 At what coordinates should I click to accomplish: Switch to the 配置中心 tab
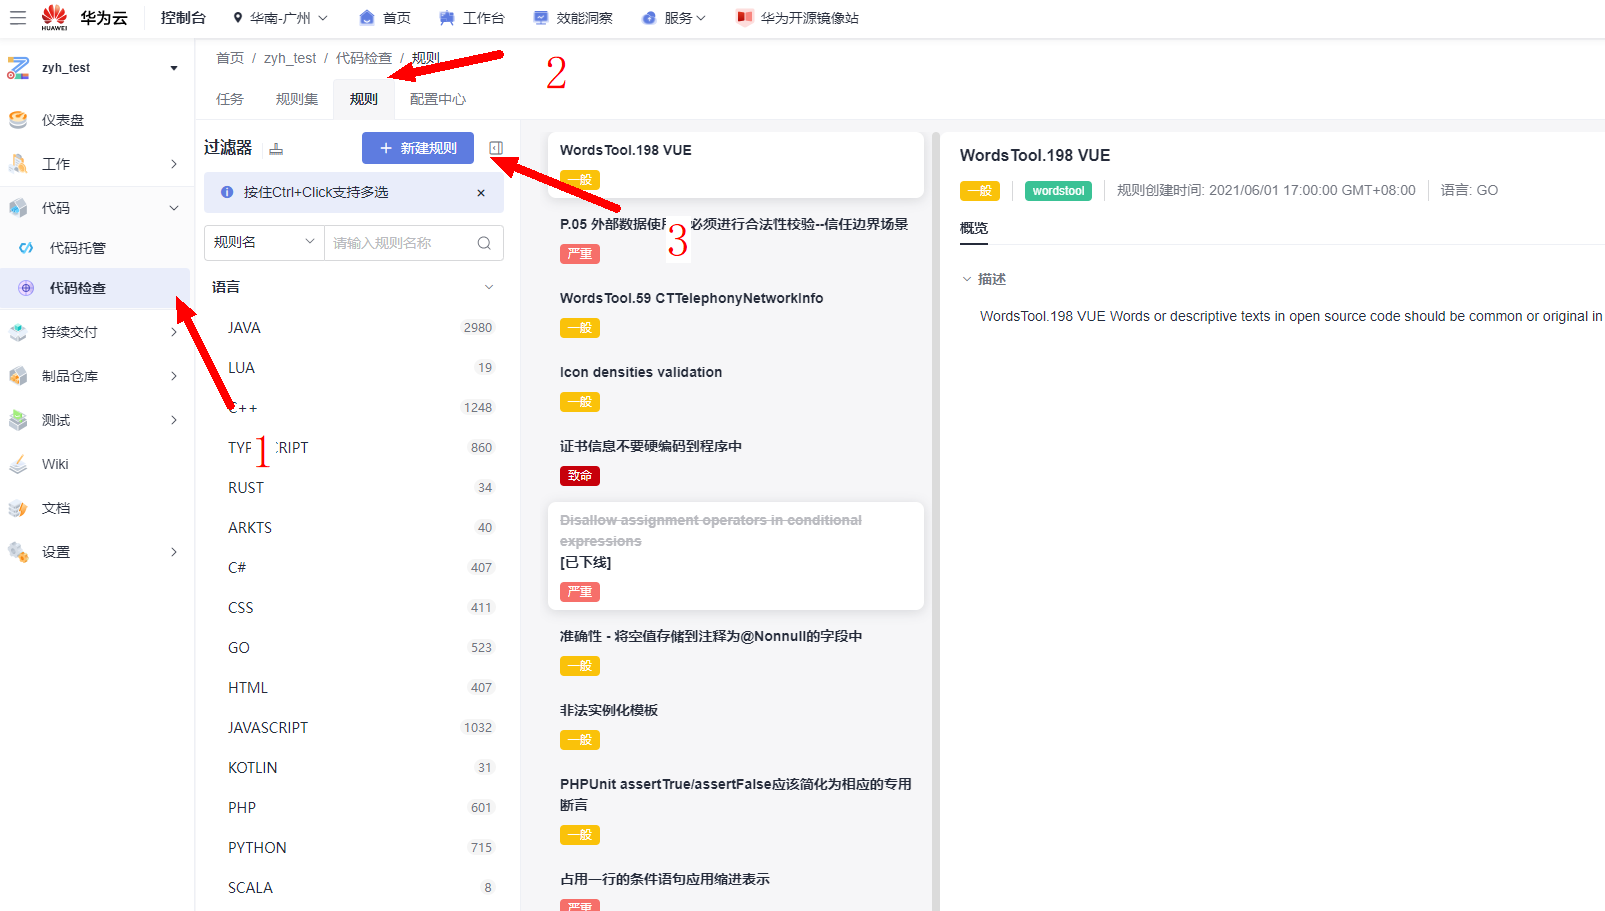[438, 99]
